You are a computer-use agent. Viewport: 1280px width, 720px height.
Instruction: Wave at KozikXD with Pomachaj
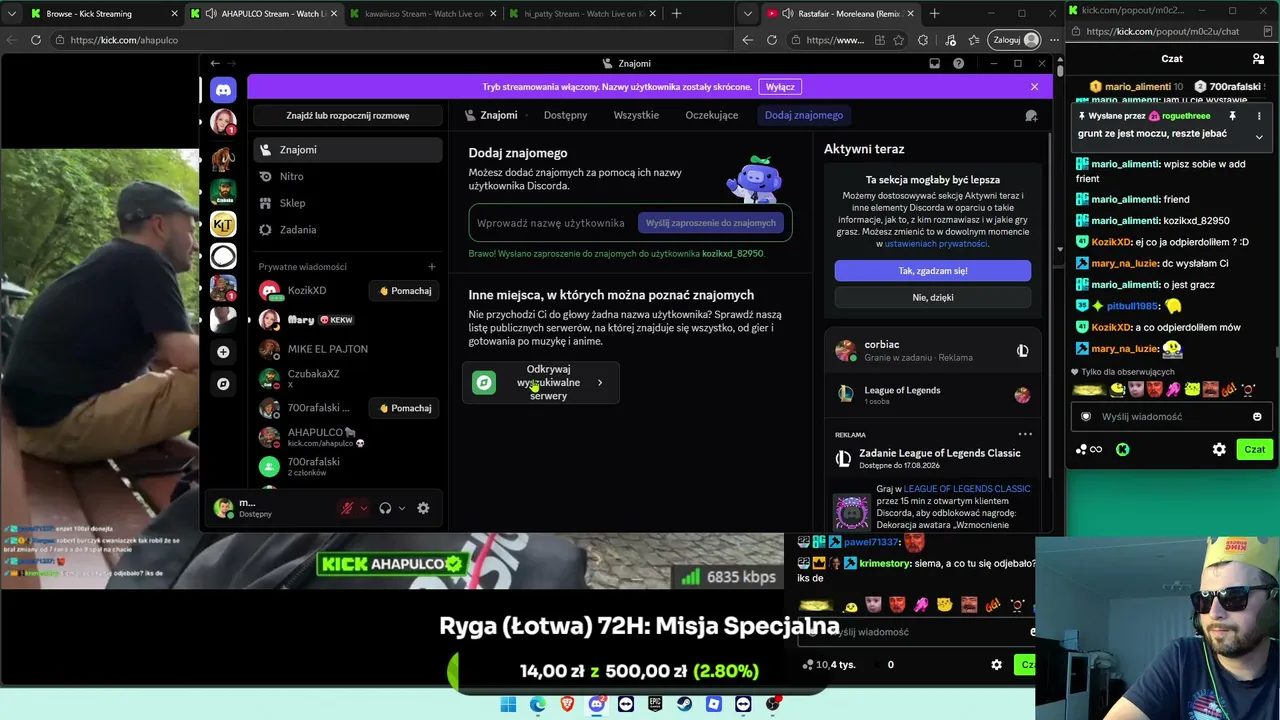tap(405, 291)
